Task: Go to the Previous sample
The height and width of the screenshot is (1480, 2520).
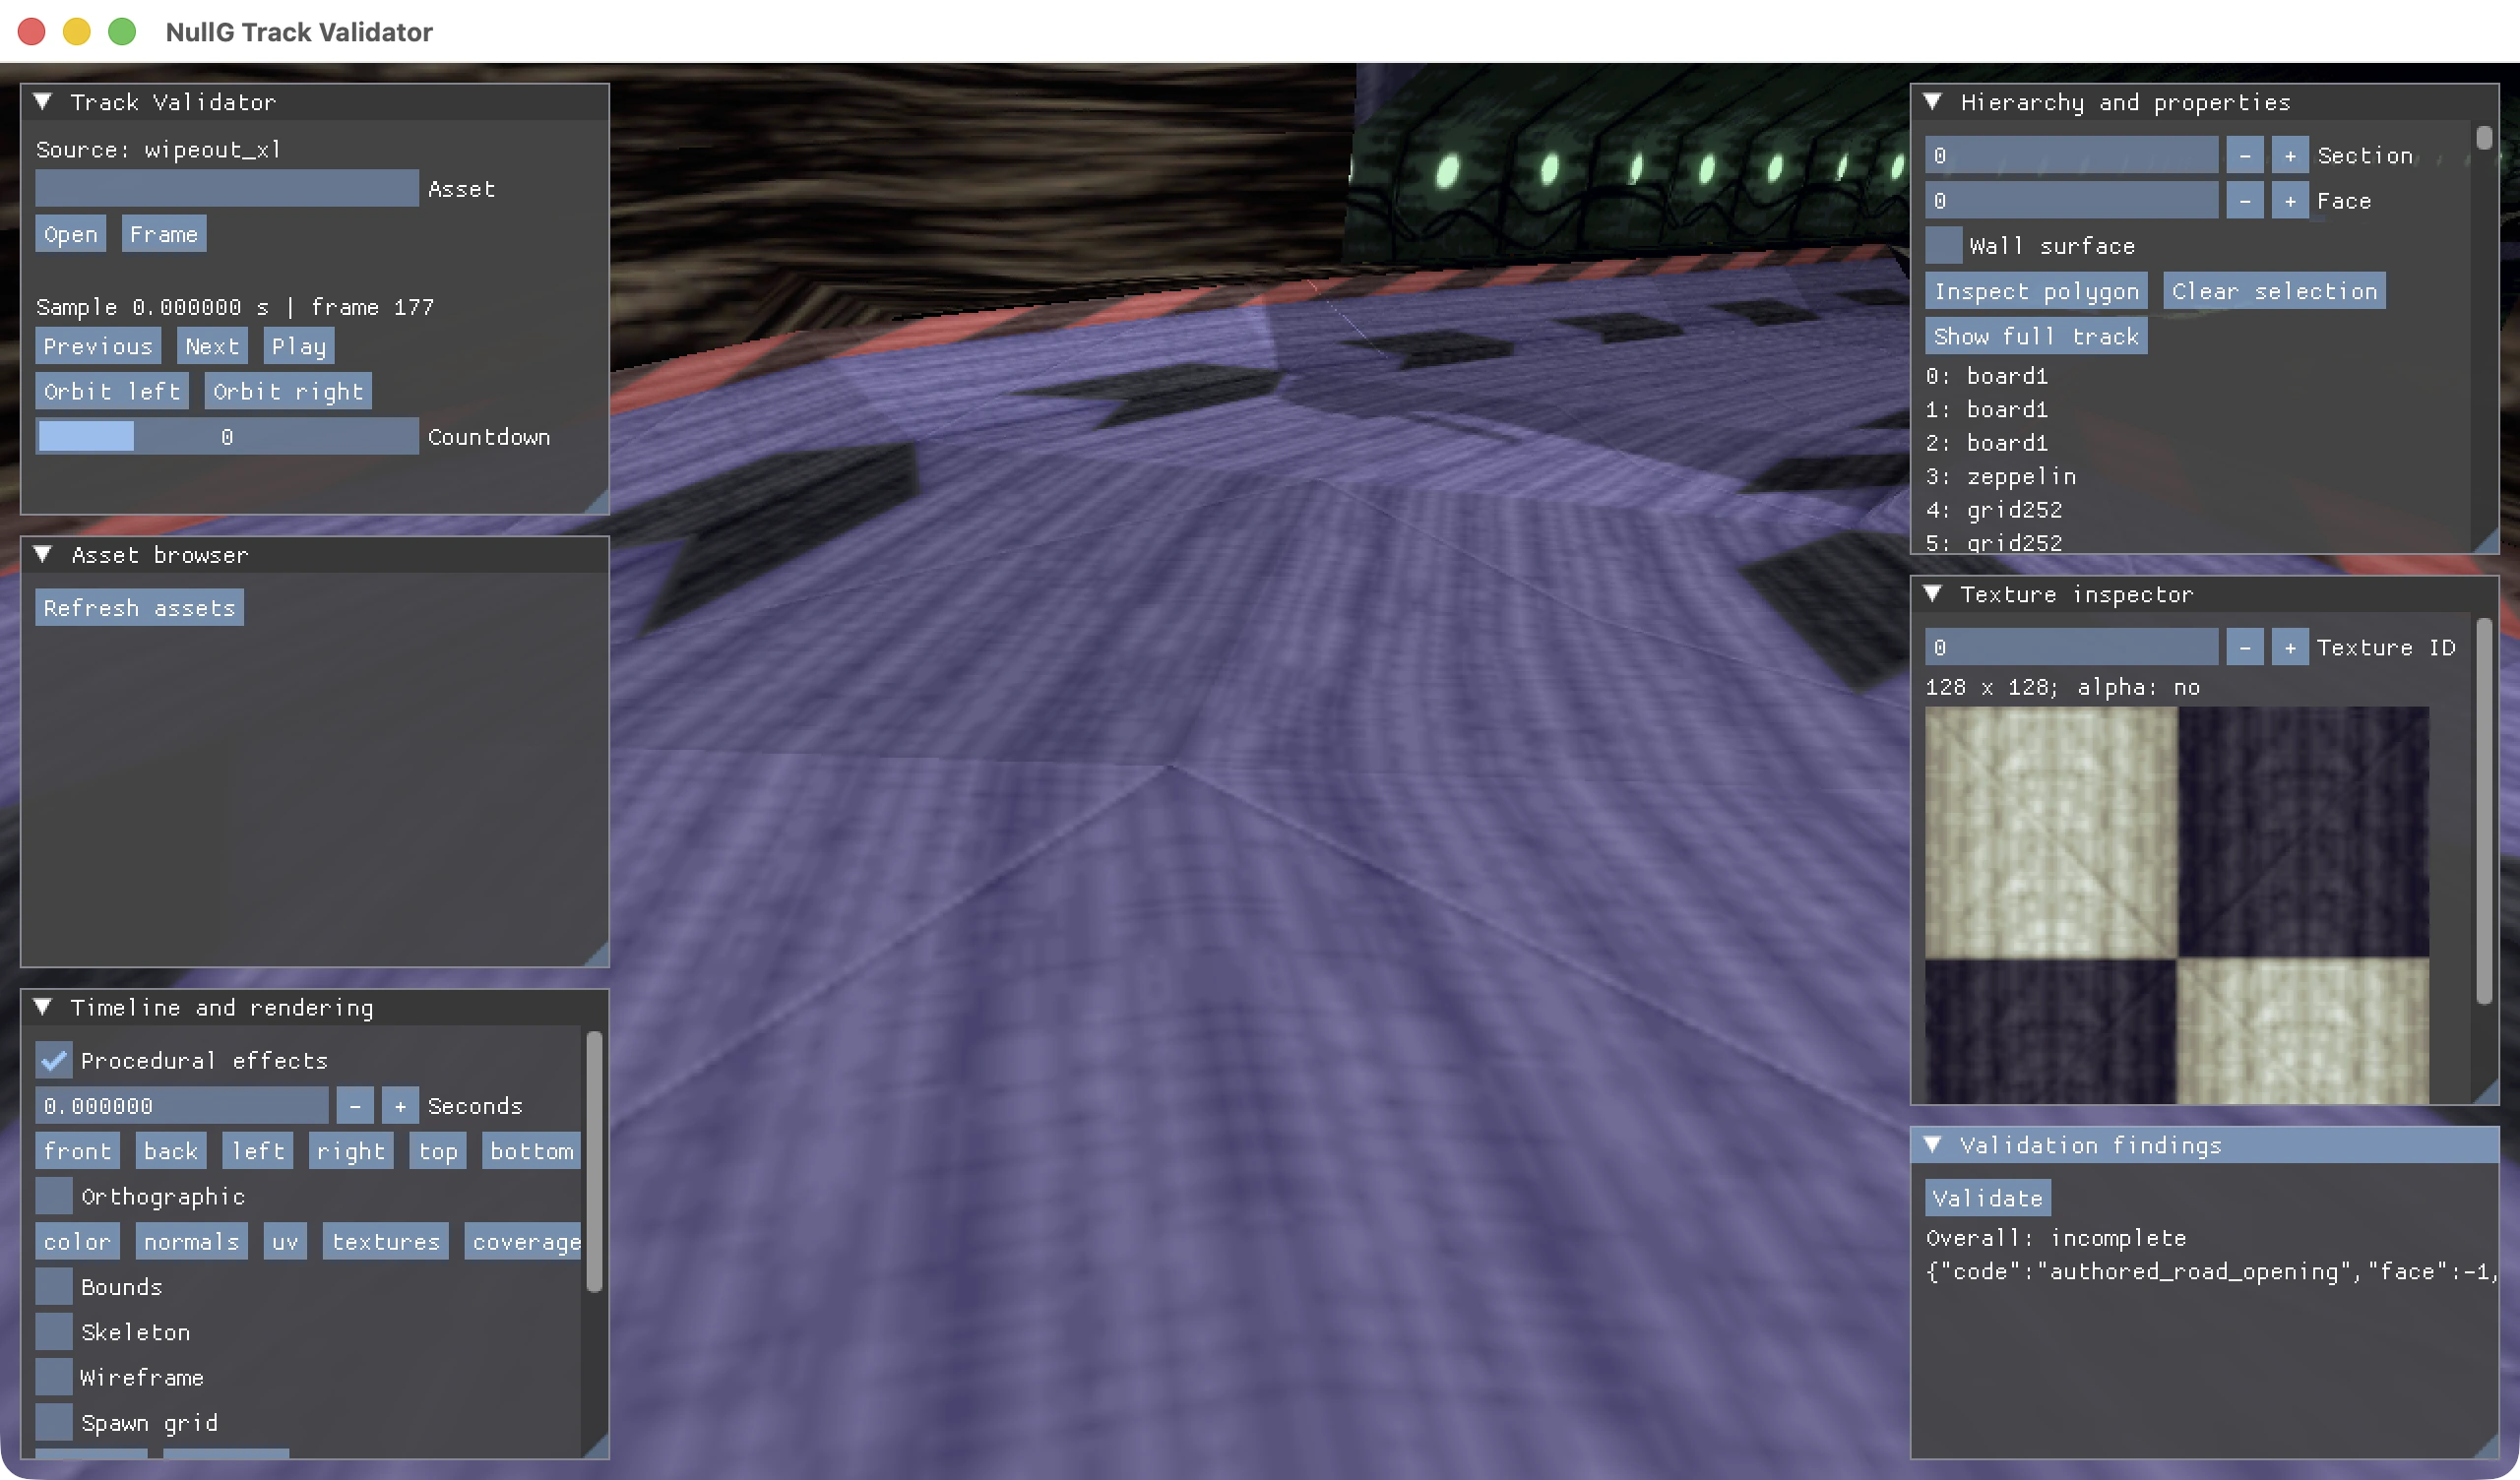Action: pos(98,346)
